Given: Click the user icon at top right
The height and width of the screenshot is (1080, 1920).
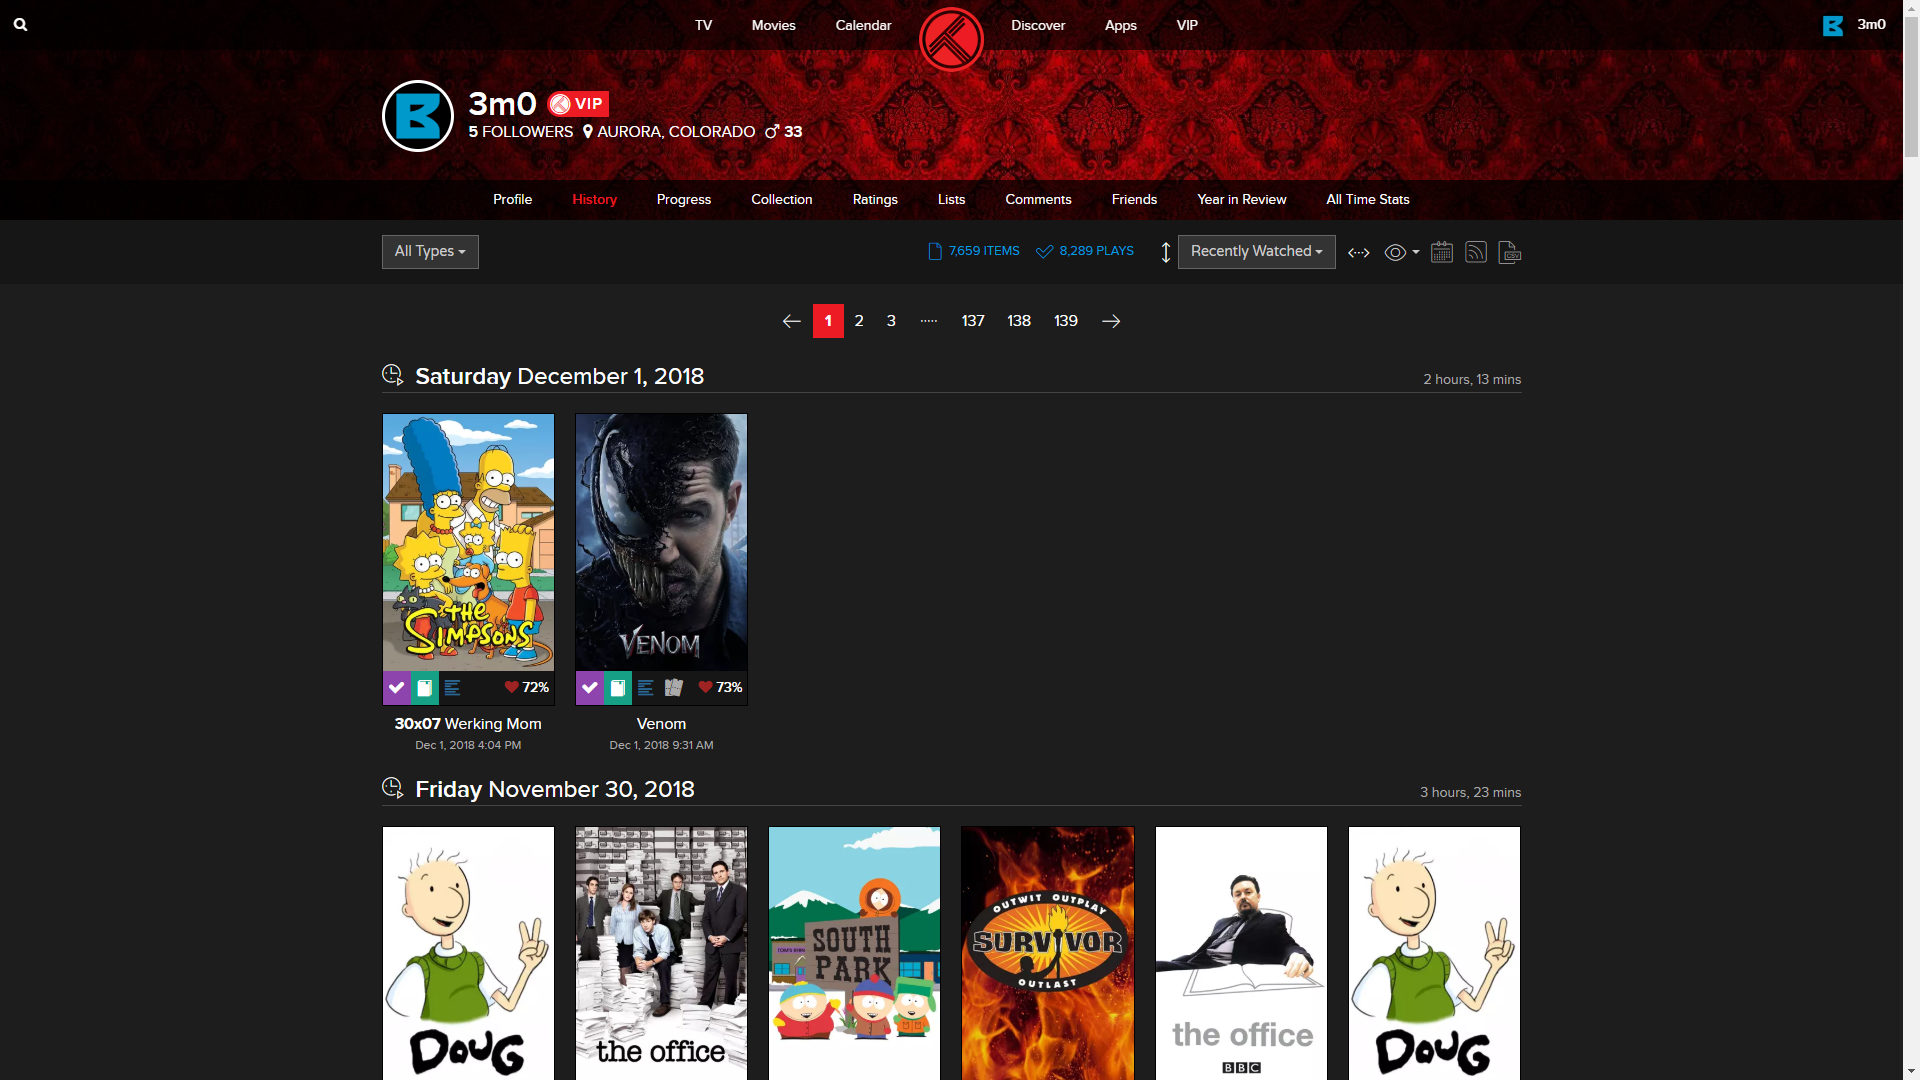Looking at the screenshot, I should 1832,25.
